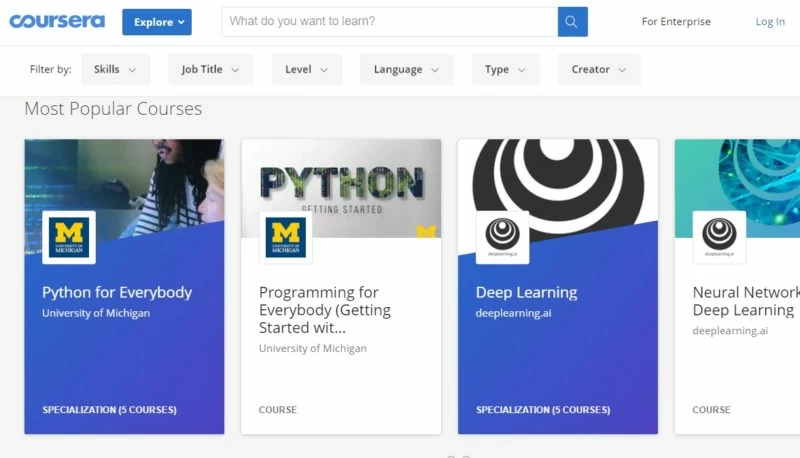
Task: Click deeplearning.ai logo on Neural Networks card
Action: [x=719, y=237]
